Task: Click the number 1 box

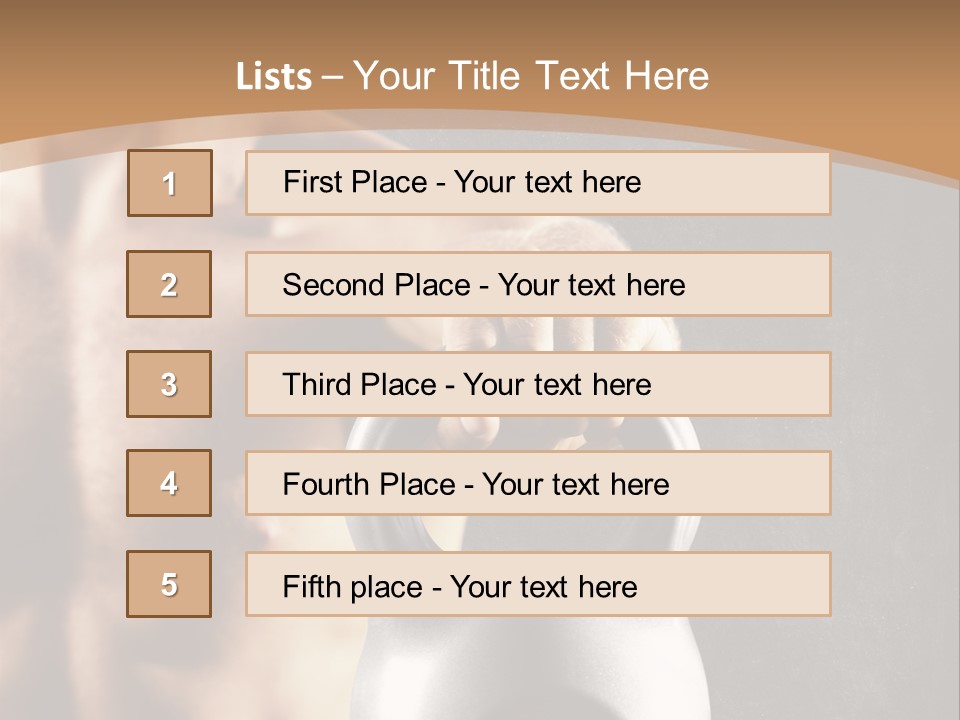Action: pyautogui.click(x=170, y=183)
